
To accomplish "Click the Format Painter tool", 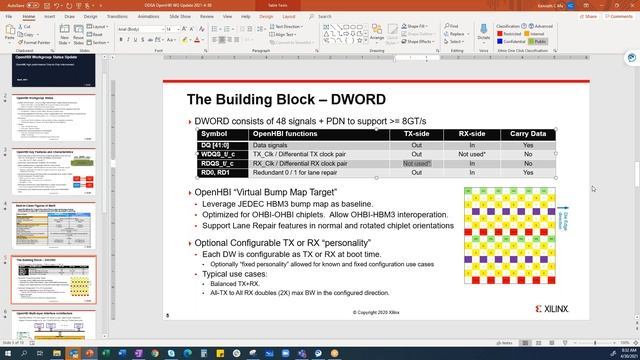I will 34,42.
